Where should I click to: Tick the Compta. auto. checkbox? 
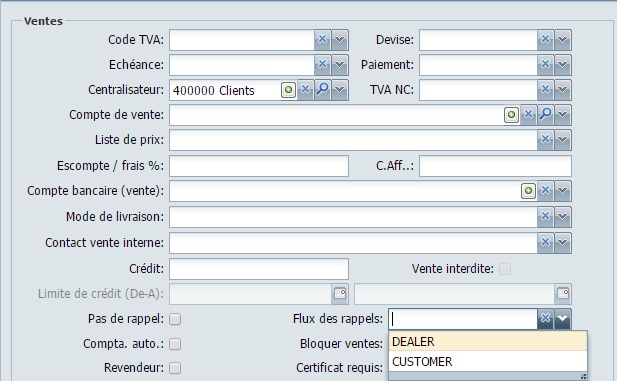point(175,344)
